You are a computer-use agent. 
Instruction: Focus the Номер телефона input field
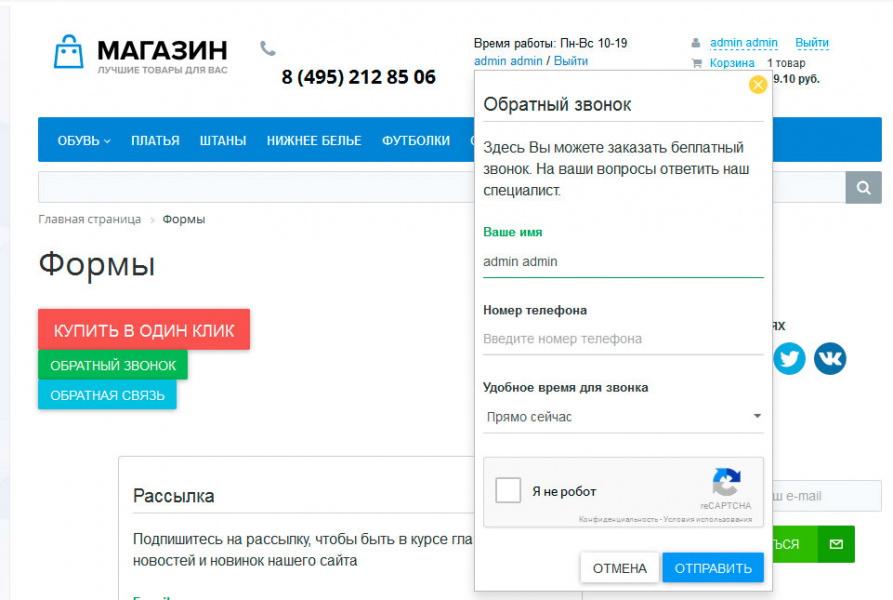click(623, 339)
